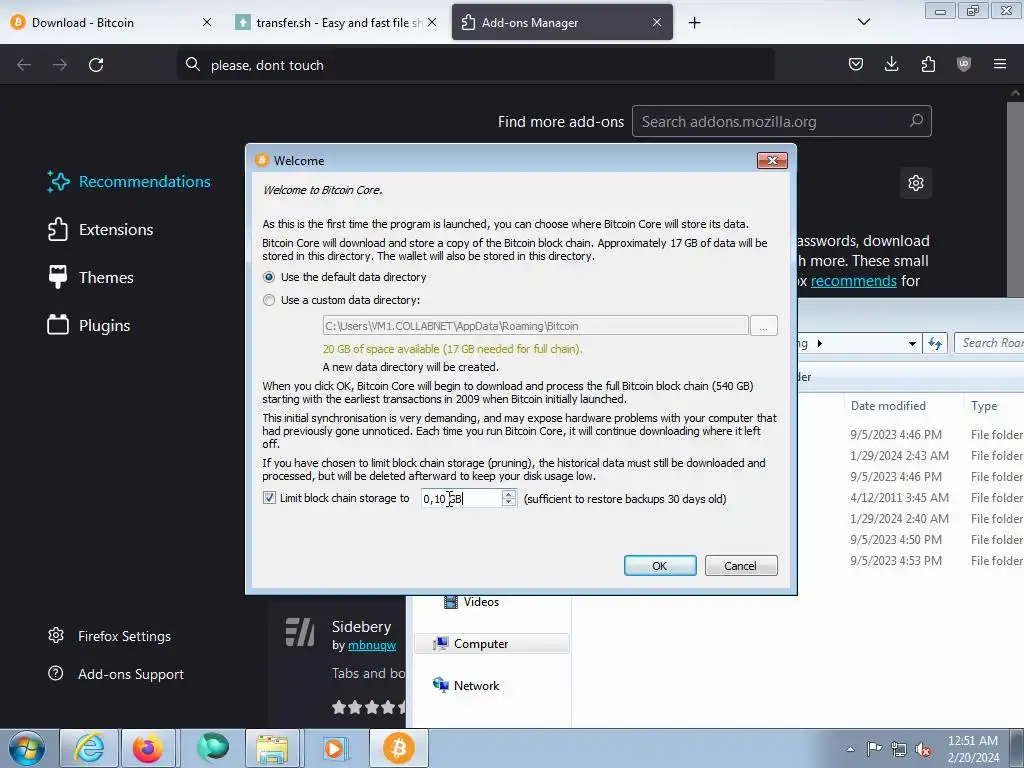This screenshot has width=1024, height=768.
Task: Follow the 'recommends' link
Action: [x=854, y=281]
